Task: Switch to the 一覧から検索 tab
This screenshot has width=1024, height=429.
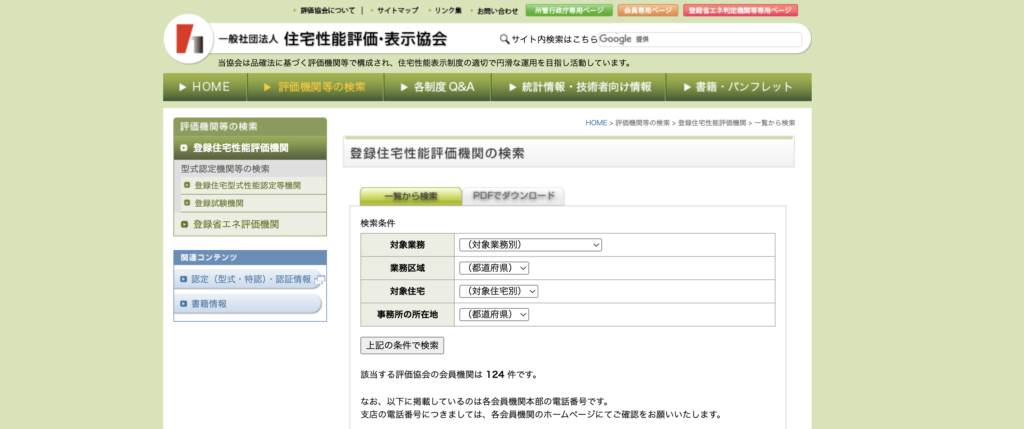Action: 411,196
